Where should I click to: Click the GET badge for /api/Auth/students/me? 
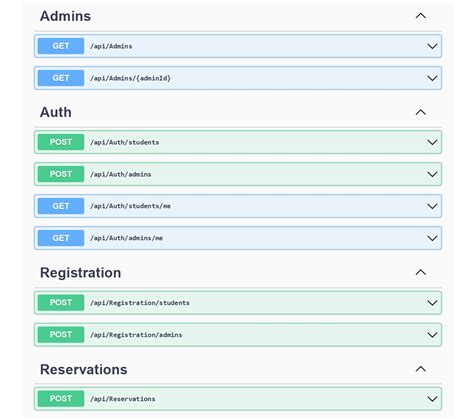coord(61,206)
